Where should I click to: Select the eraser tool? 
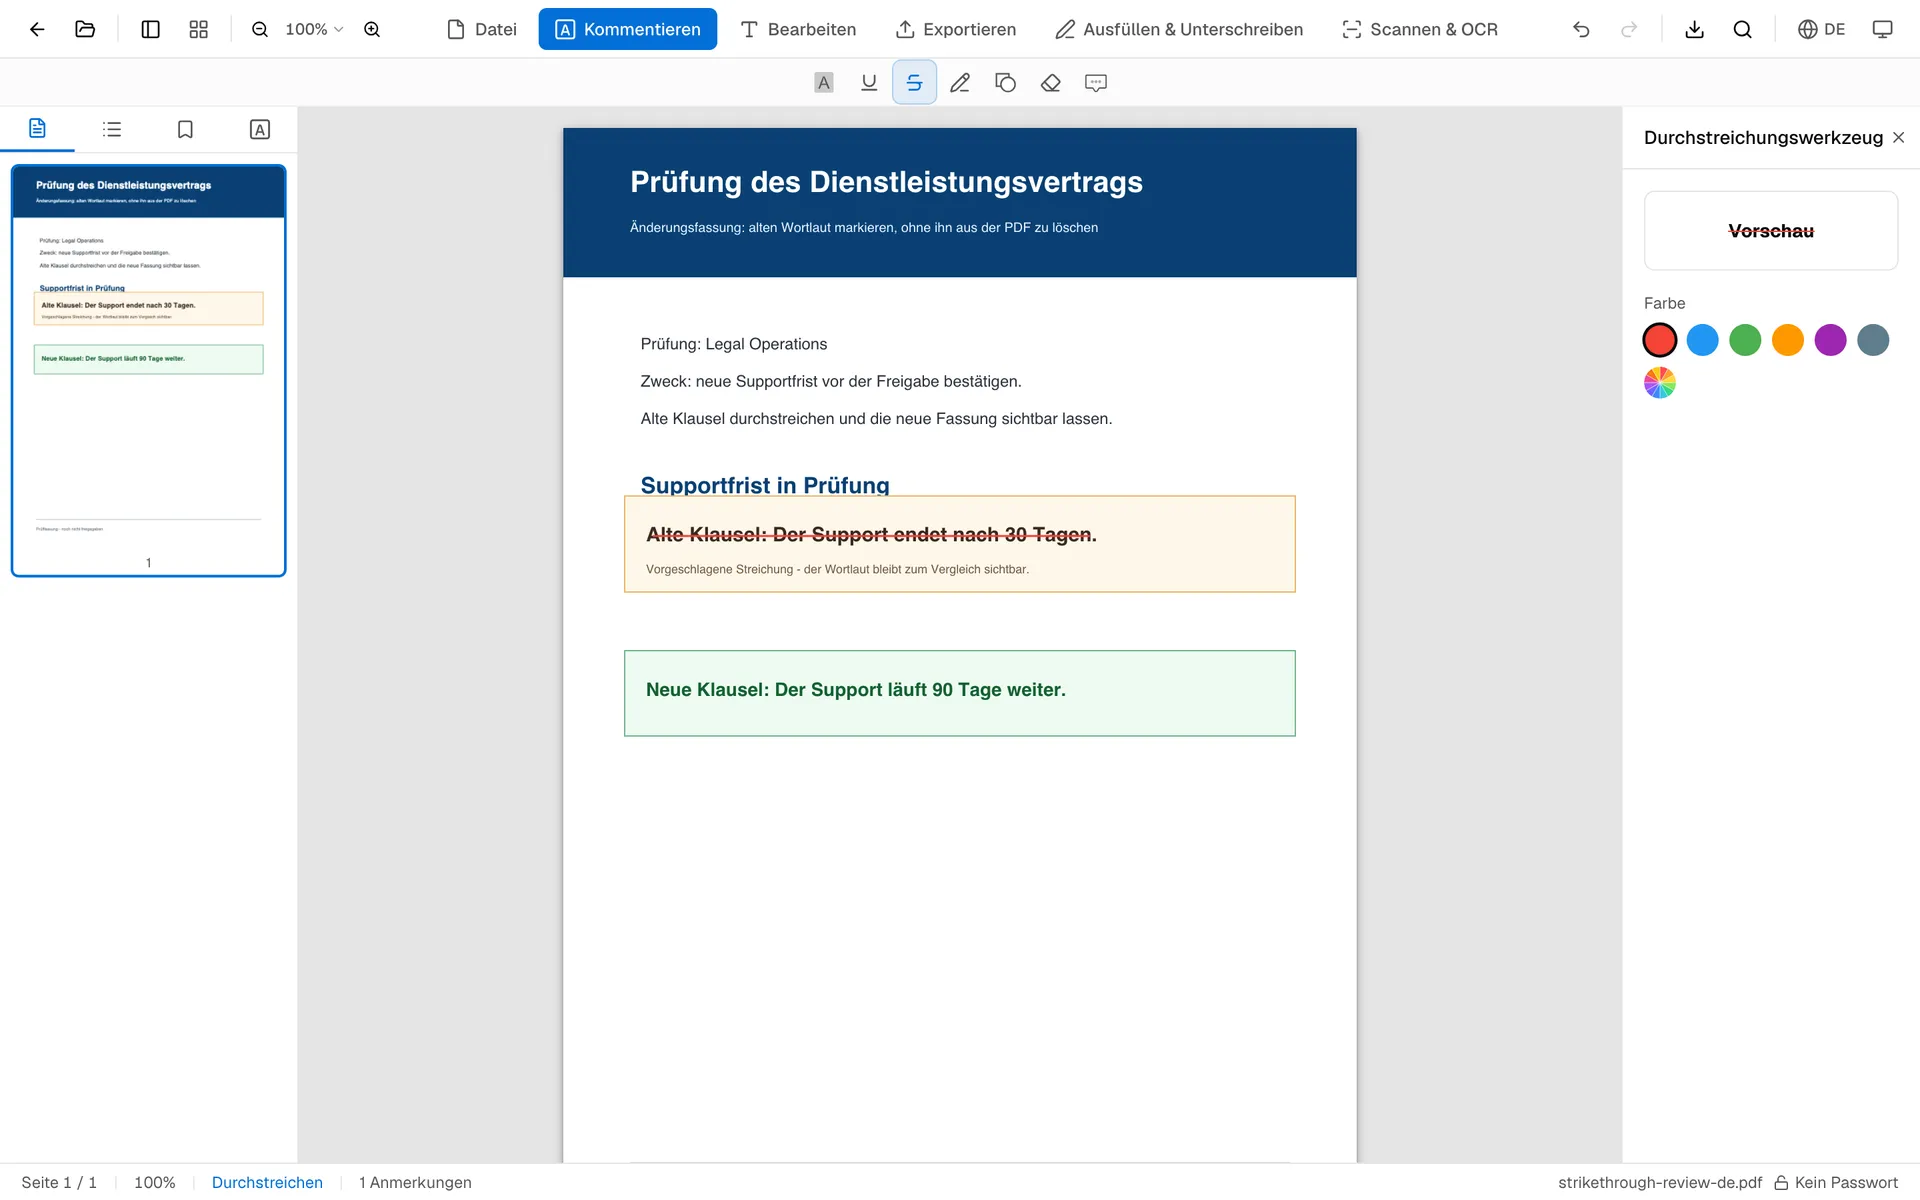(x=1050, y=83)
